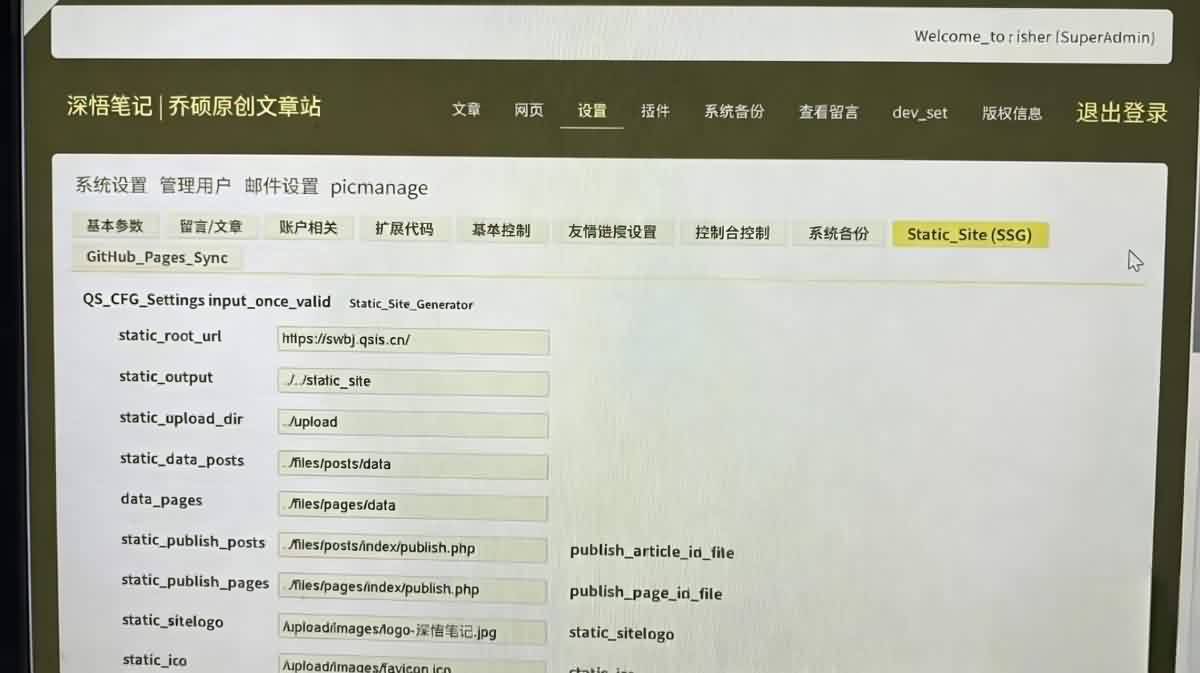The width and height of the screenshot is (1200, 673).
Task: Click the static_publish_posts input field
Action: (413, 548)
